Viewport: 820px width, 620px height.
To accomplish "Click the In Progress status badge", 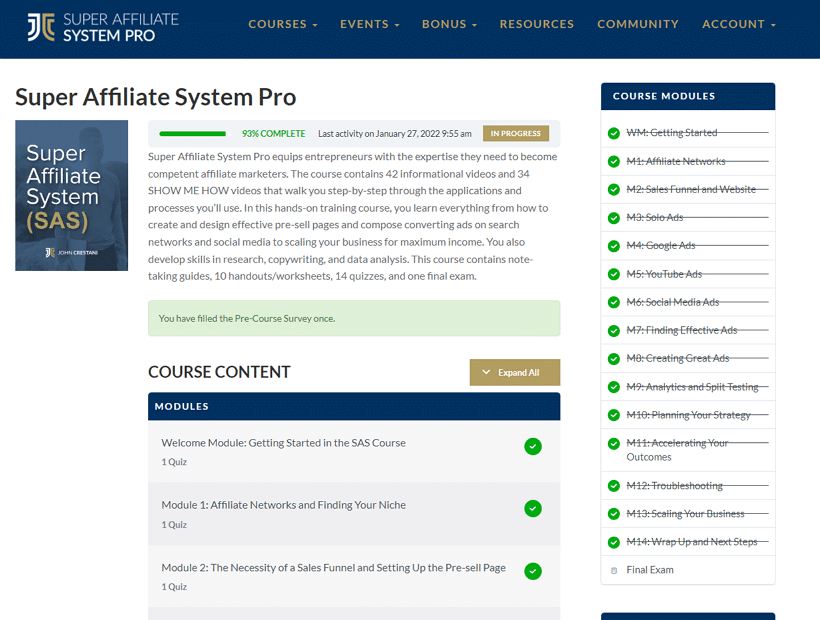I will (516, 133).
